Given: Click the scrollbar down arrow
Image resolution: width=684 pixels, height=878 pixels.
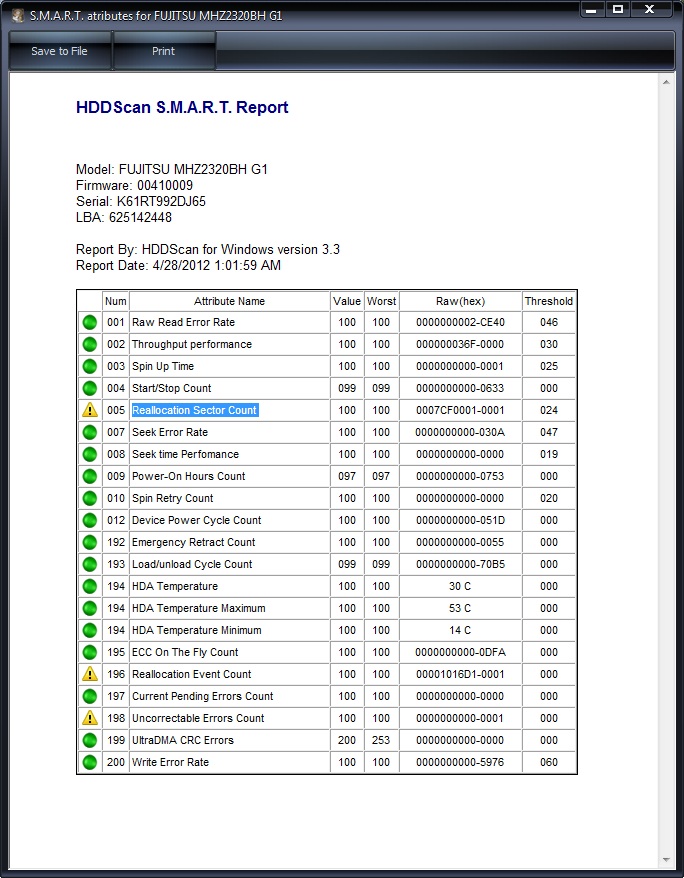Looking at the screenshot, I should click(x=666, y=860).
